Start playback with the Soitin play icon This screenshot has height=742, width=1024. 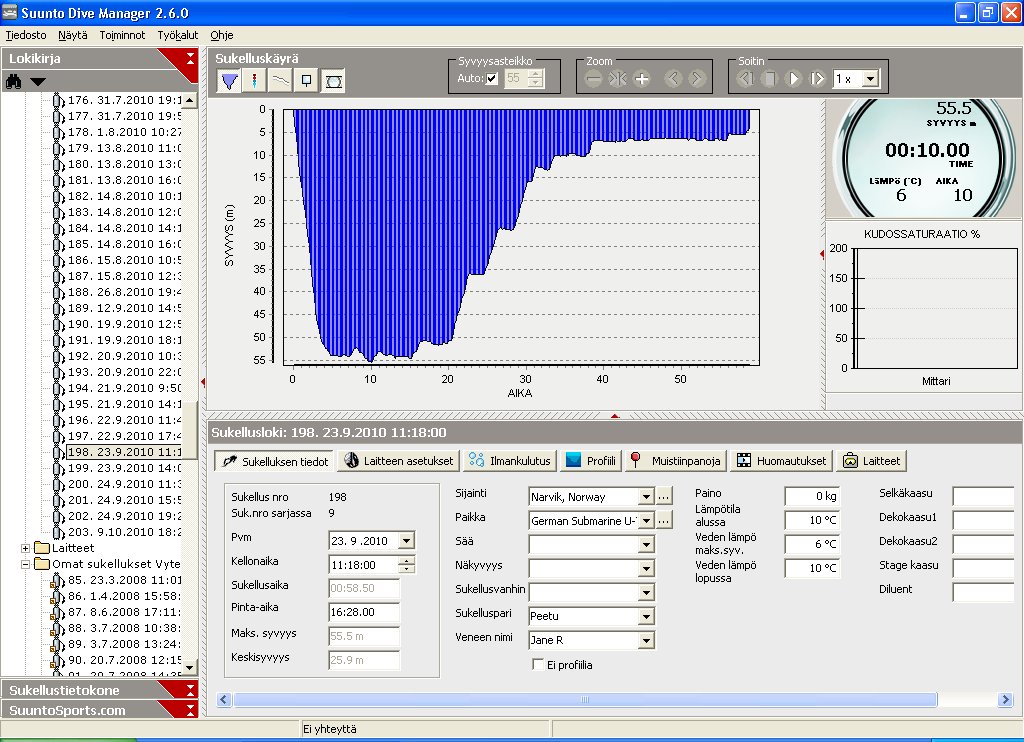pos(793,79)
